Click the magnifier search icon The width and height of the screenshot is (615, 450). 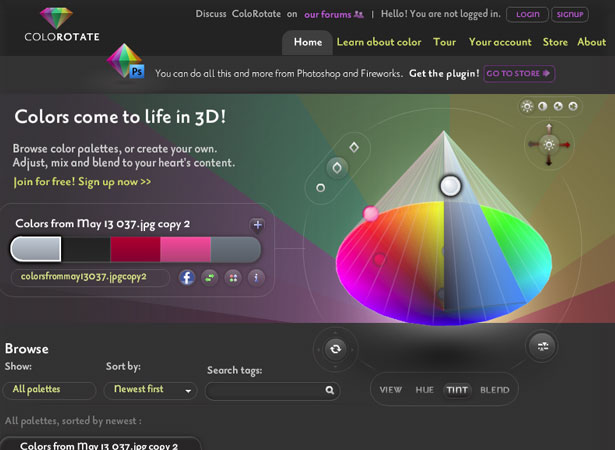[x=329, y=390]
